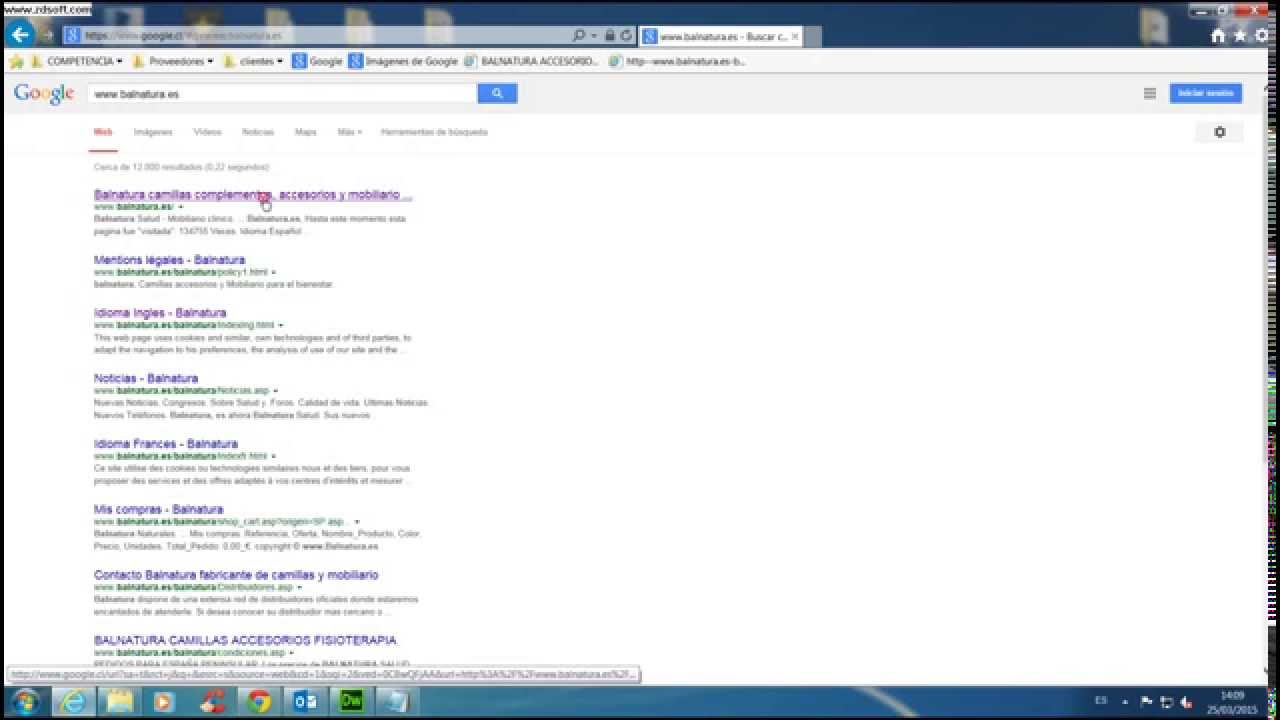Click the Action Center flag icon
The height and width of the screenshot is (720, 1280).
(x=1147, y=702)
